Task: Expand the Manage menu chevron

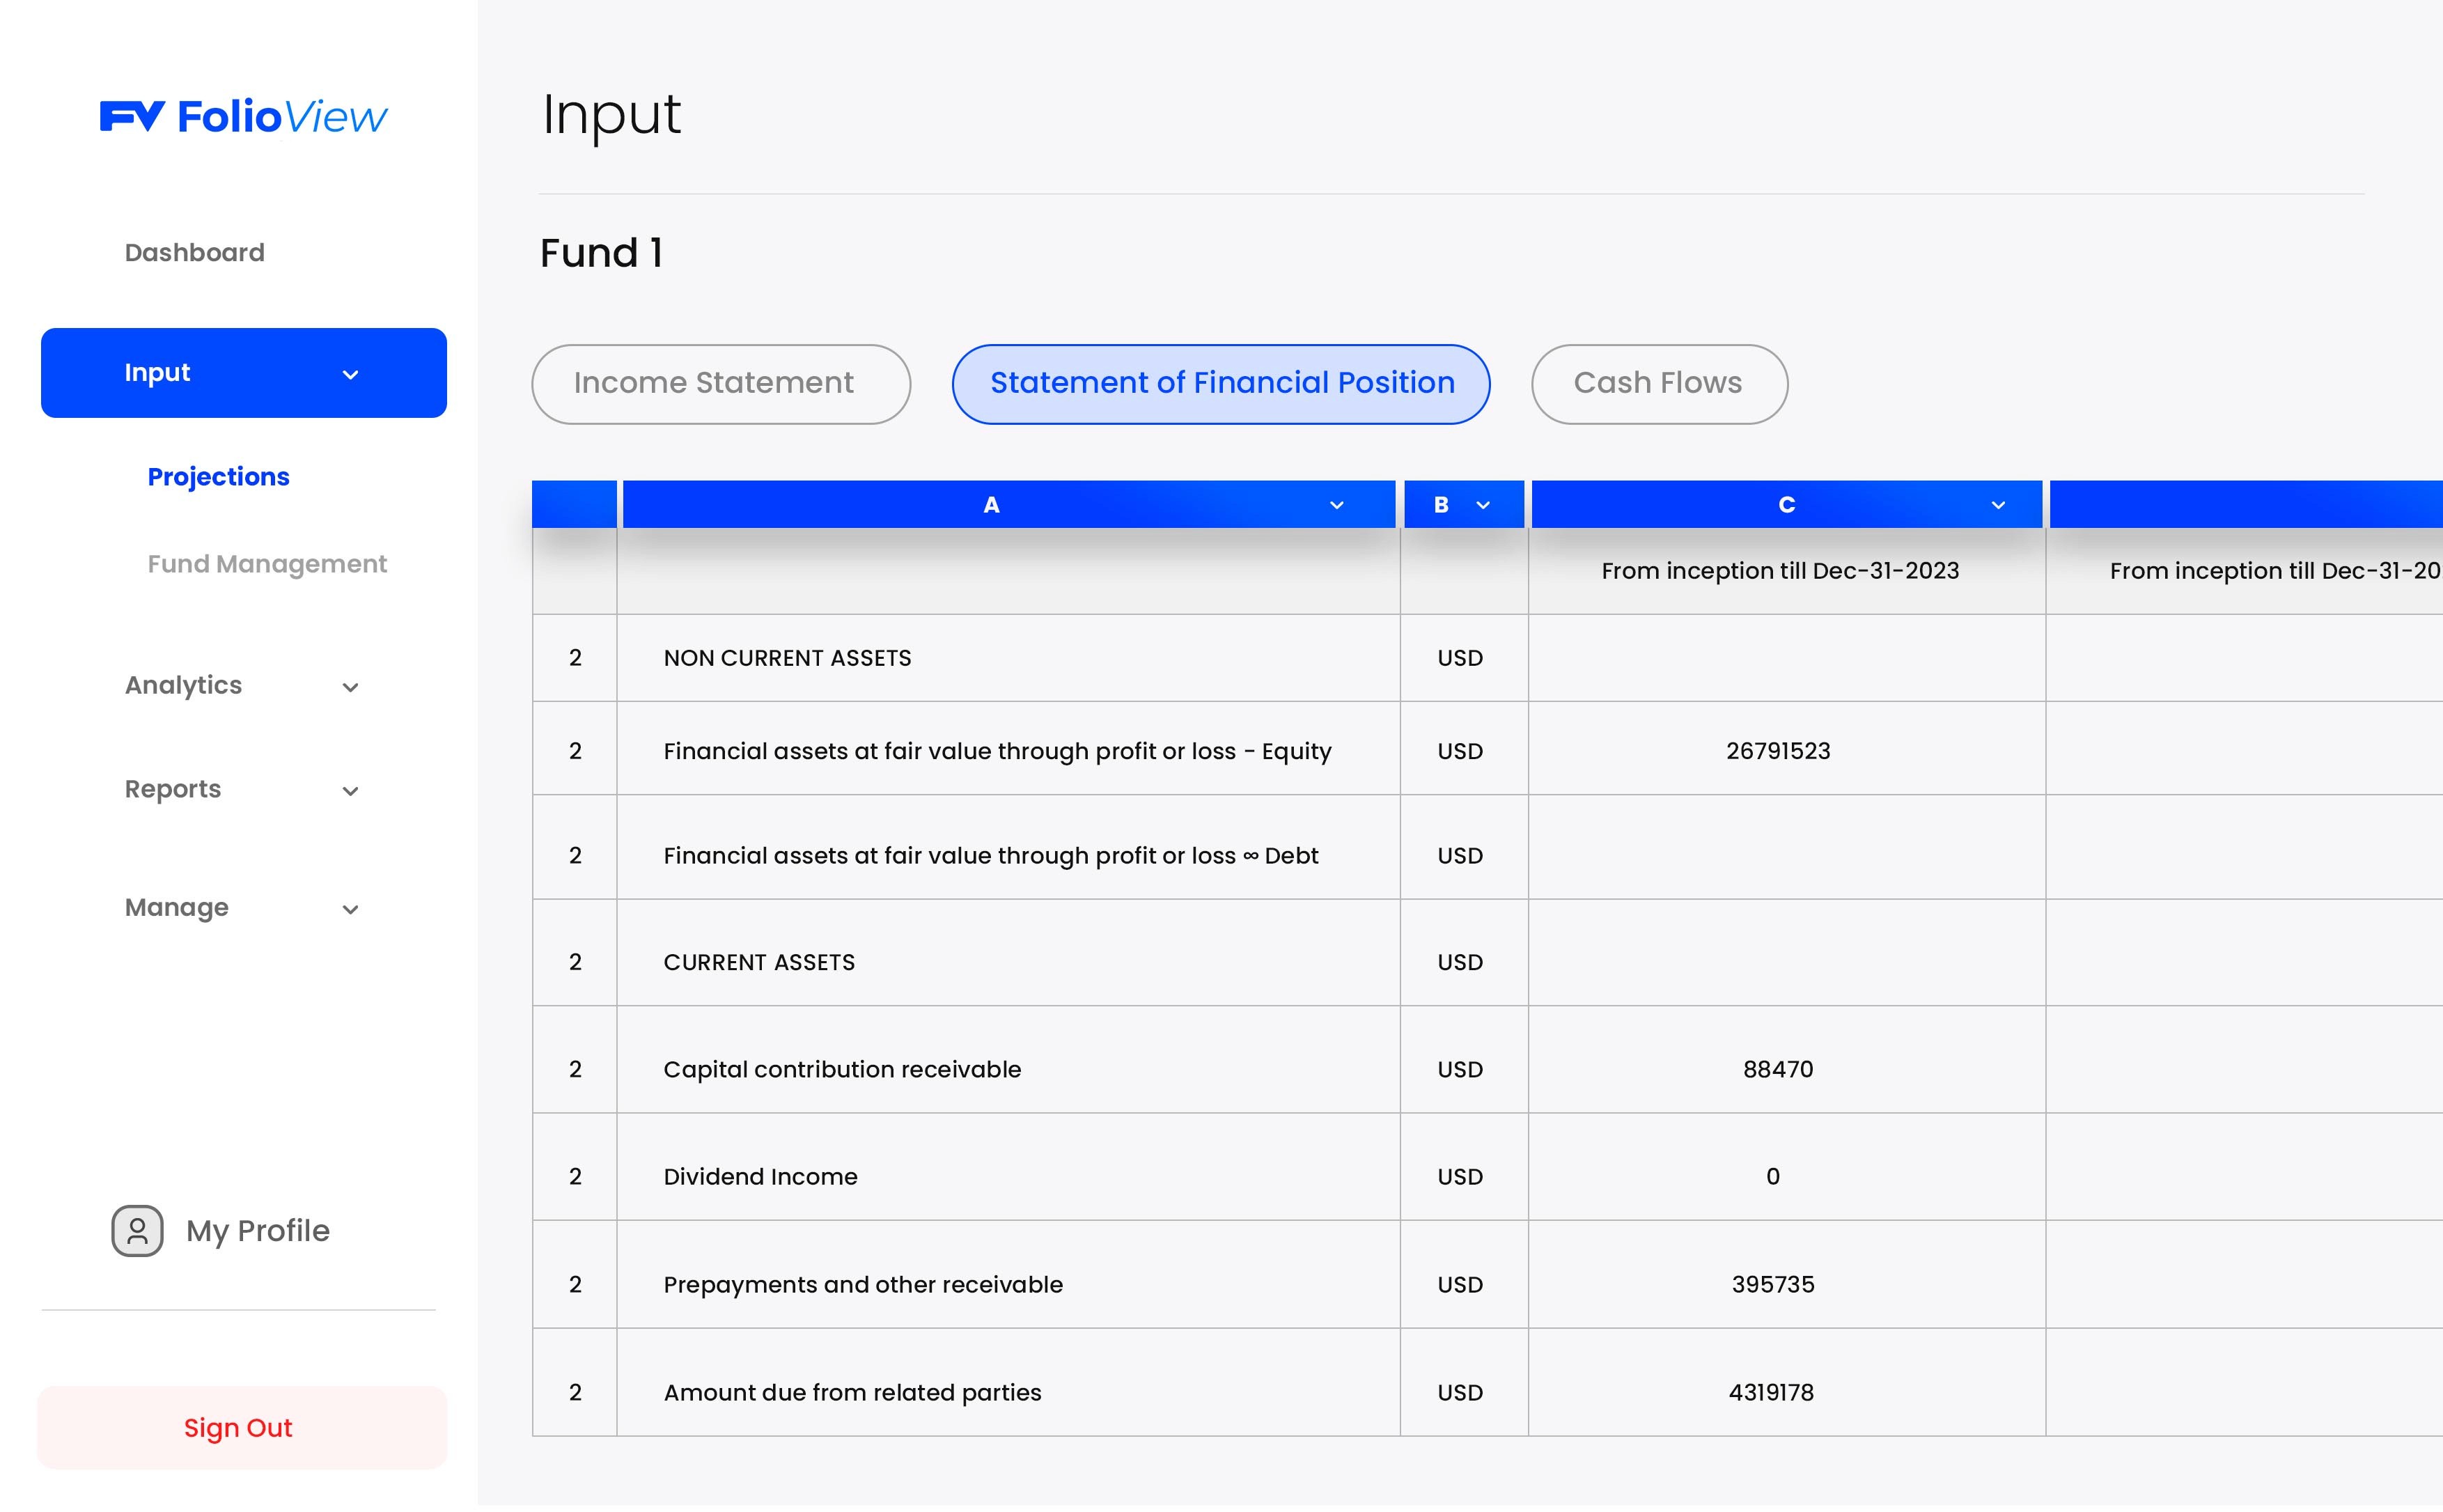Action: 350,909
